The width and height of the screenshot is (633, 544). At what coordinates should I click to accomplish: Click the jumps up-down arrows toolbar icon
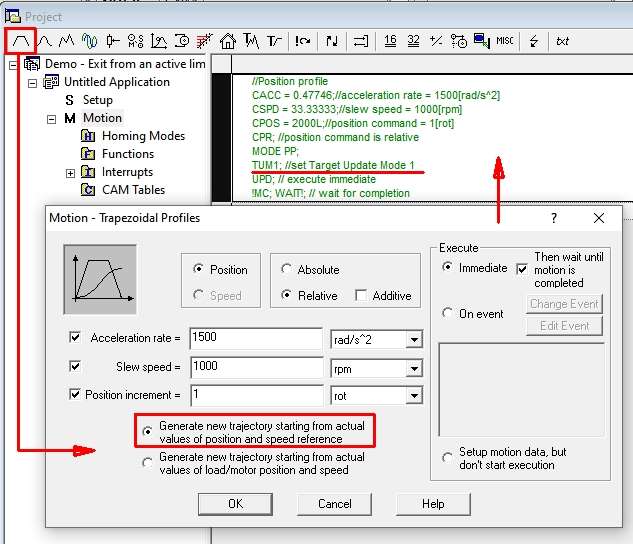coord(332,41)
